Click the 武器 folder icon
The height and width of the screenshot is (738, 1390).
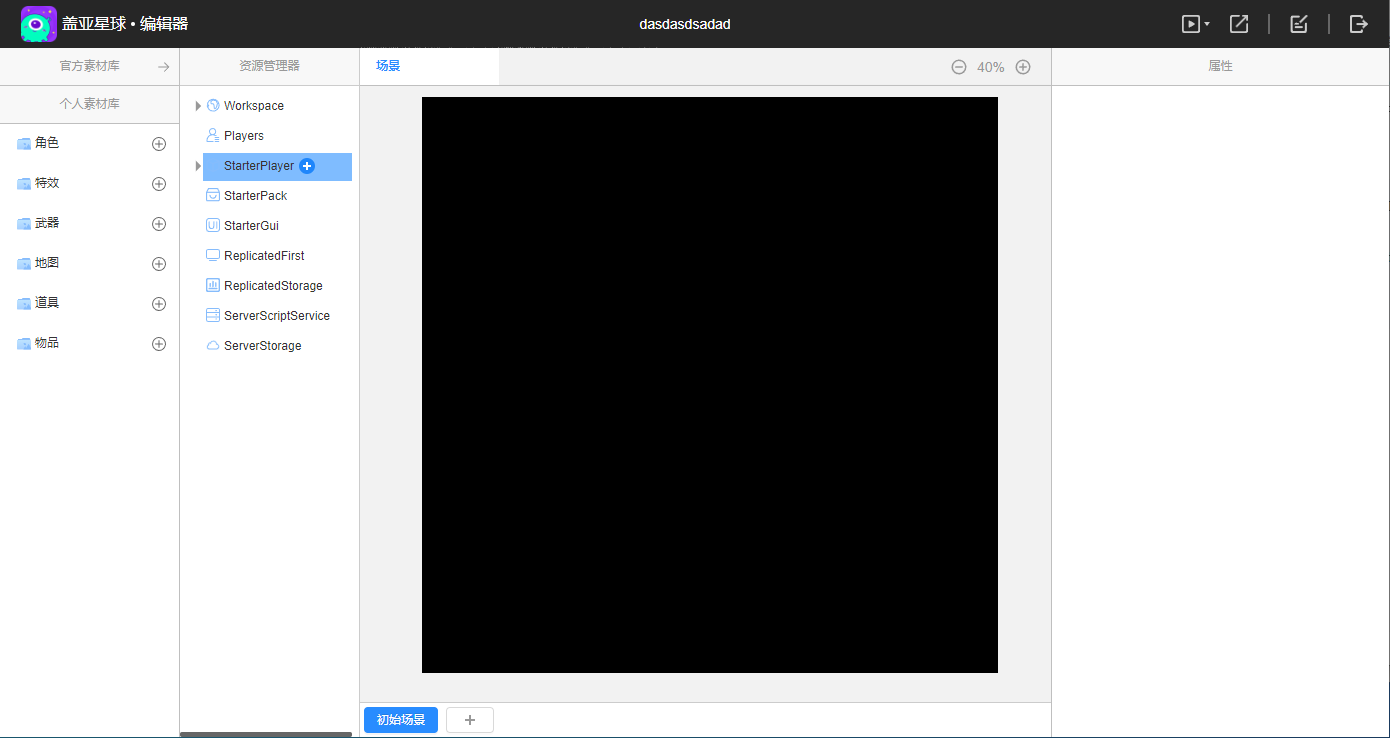[24, 224]
